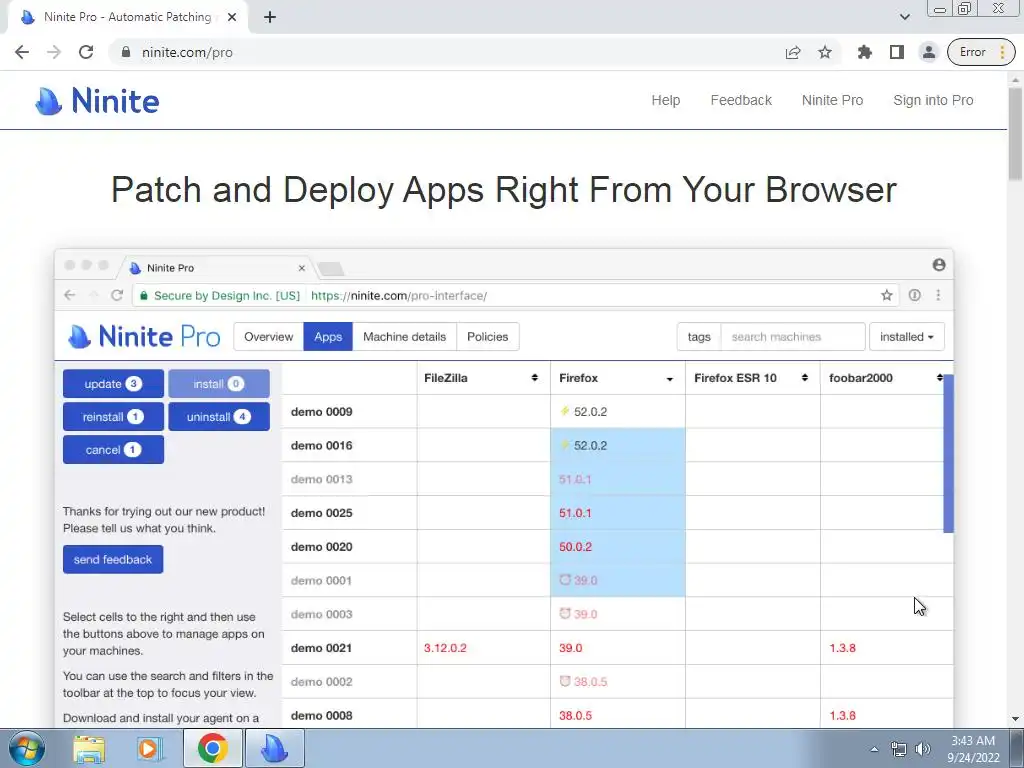Open the installed dropdown
Image resolution: width=1024 pixels, height=768 pixels.
pyautogui.click(x=906, y=336)
